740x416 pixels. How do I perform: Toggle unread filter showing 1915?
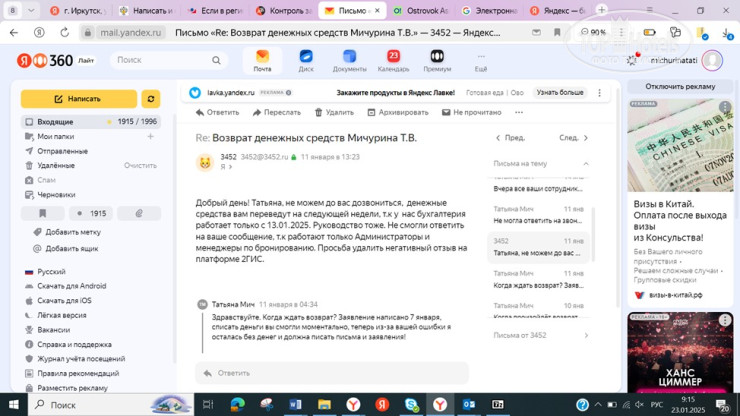tap(91, 213)
